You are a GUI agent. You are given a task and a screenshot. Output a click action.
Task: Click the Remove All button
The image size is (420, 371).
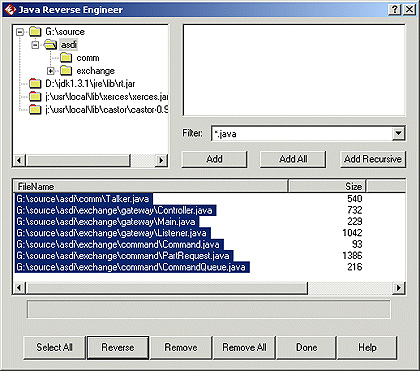coord(244,347)
